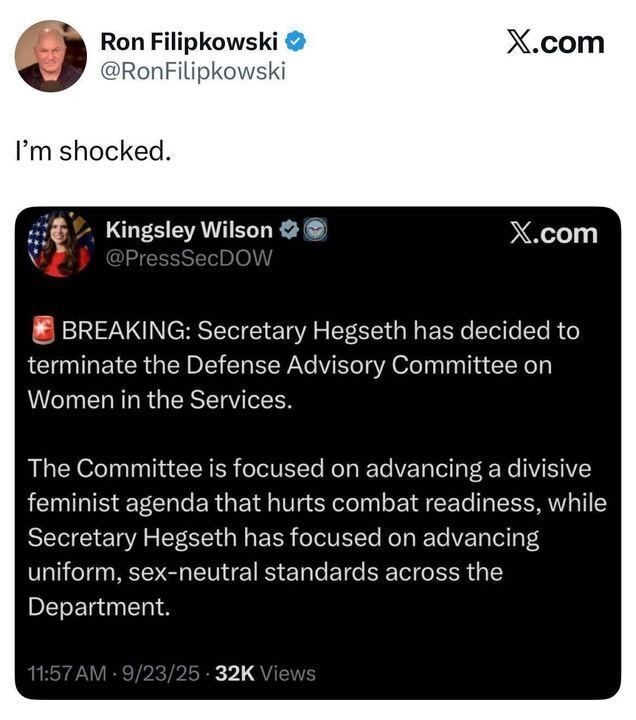Click the government seal badge beside Kingsley Wilson

pos(313,230)
